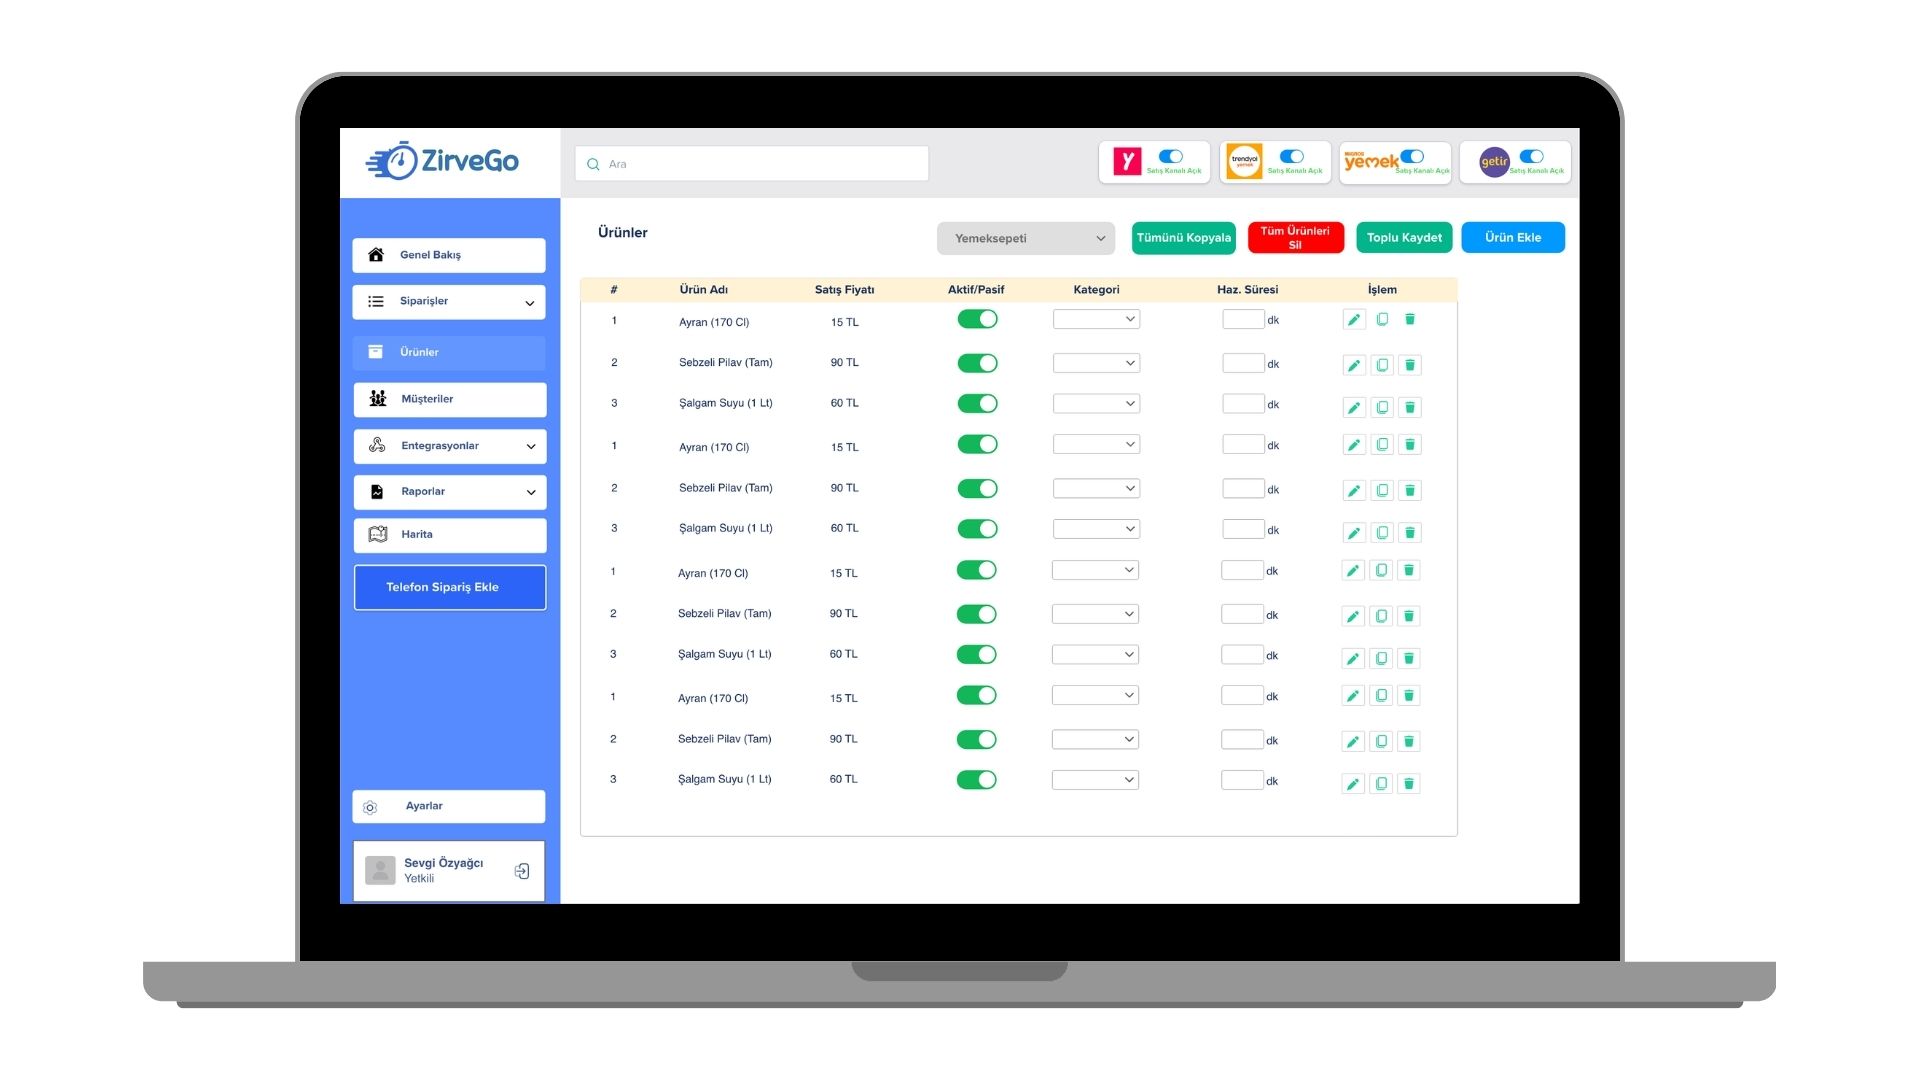Viewport: 1920px width, 1080px height.
Task: Open Kategori dropdown in first Ayran row
Action: tap(1096, 319)
